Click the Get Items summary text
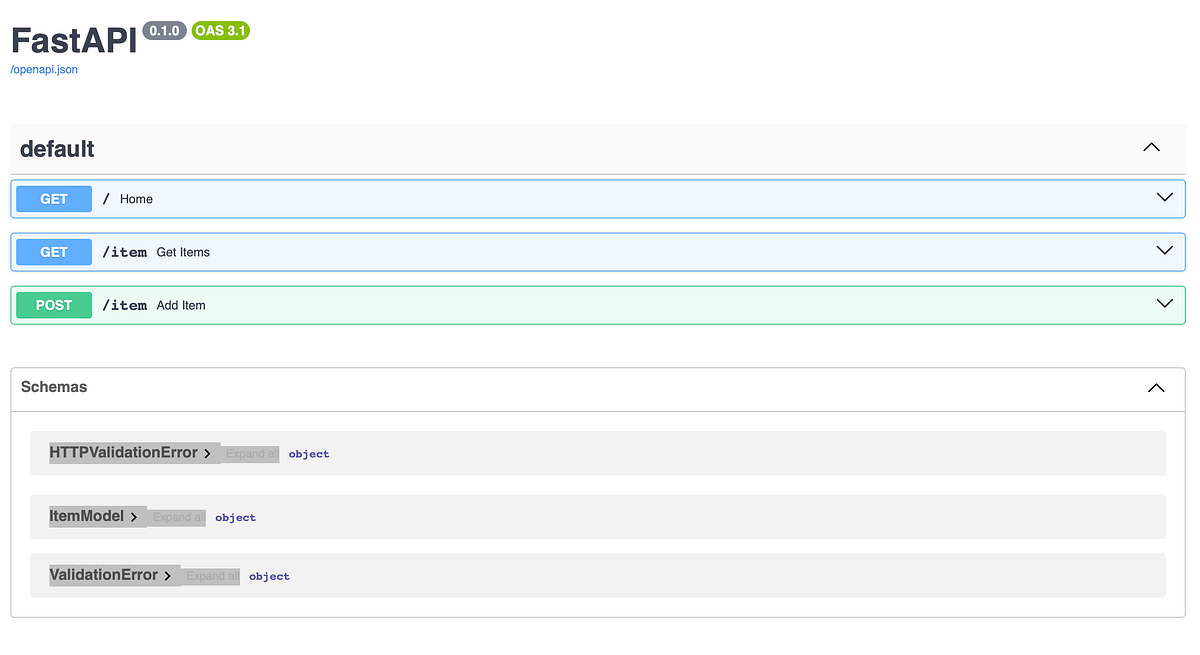Image resolution: width=1200 pixels, height=655 pixels. tap(183, 252)
